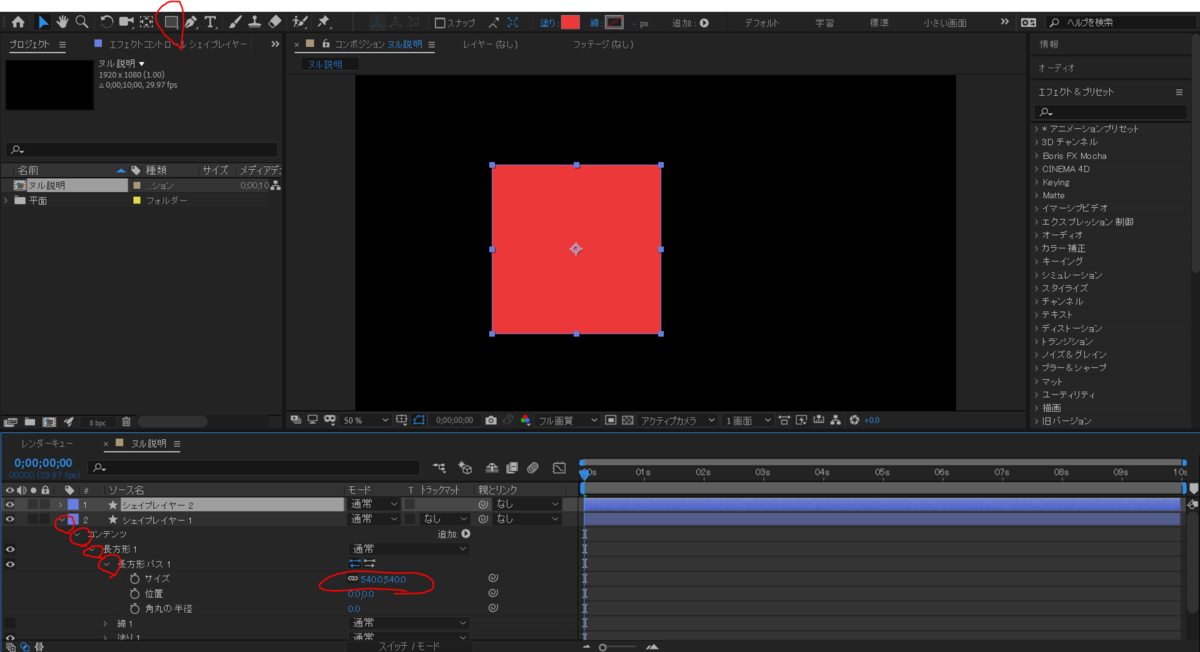Viewport: 1200px width, 652px height.
Task: Collapse the コンテンツ group
Action: click(x=77, y=534)
